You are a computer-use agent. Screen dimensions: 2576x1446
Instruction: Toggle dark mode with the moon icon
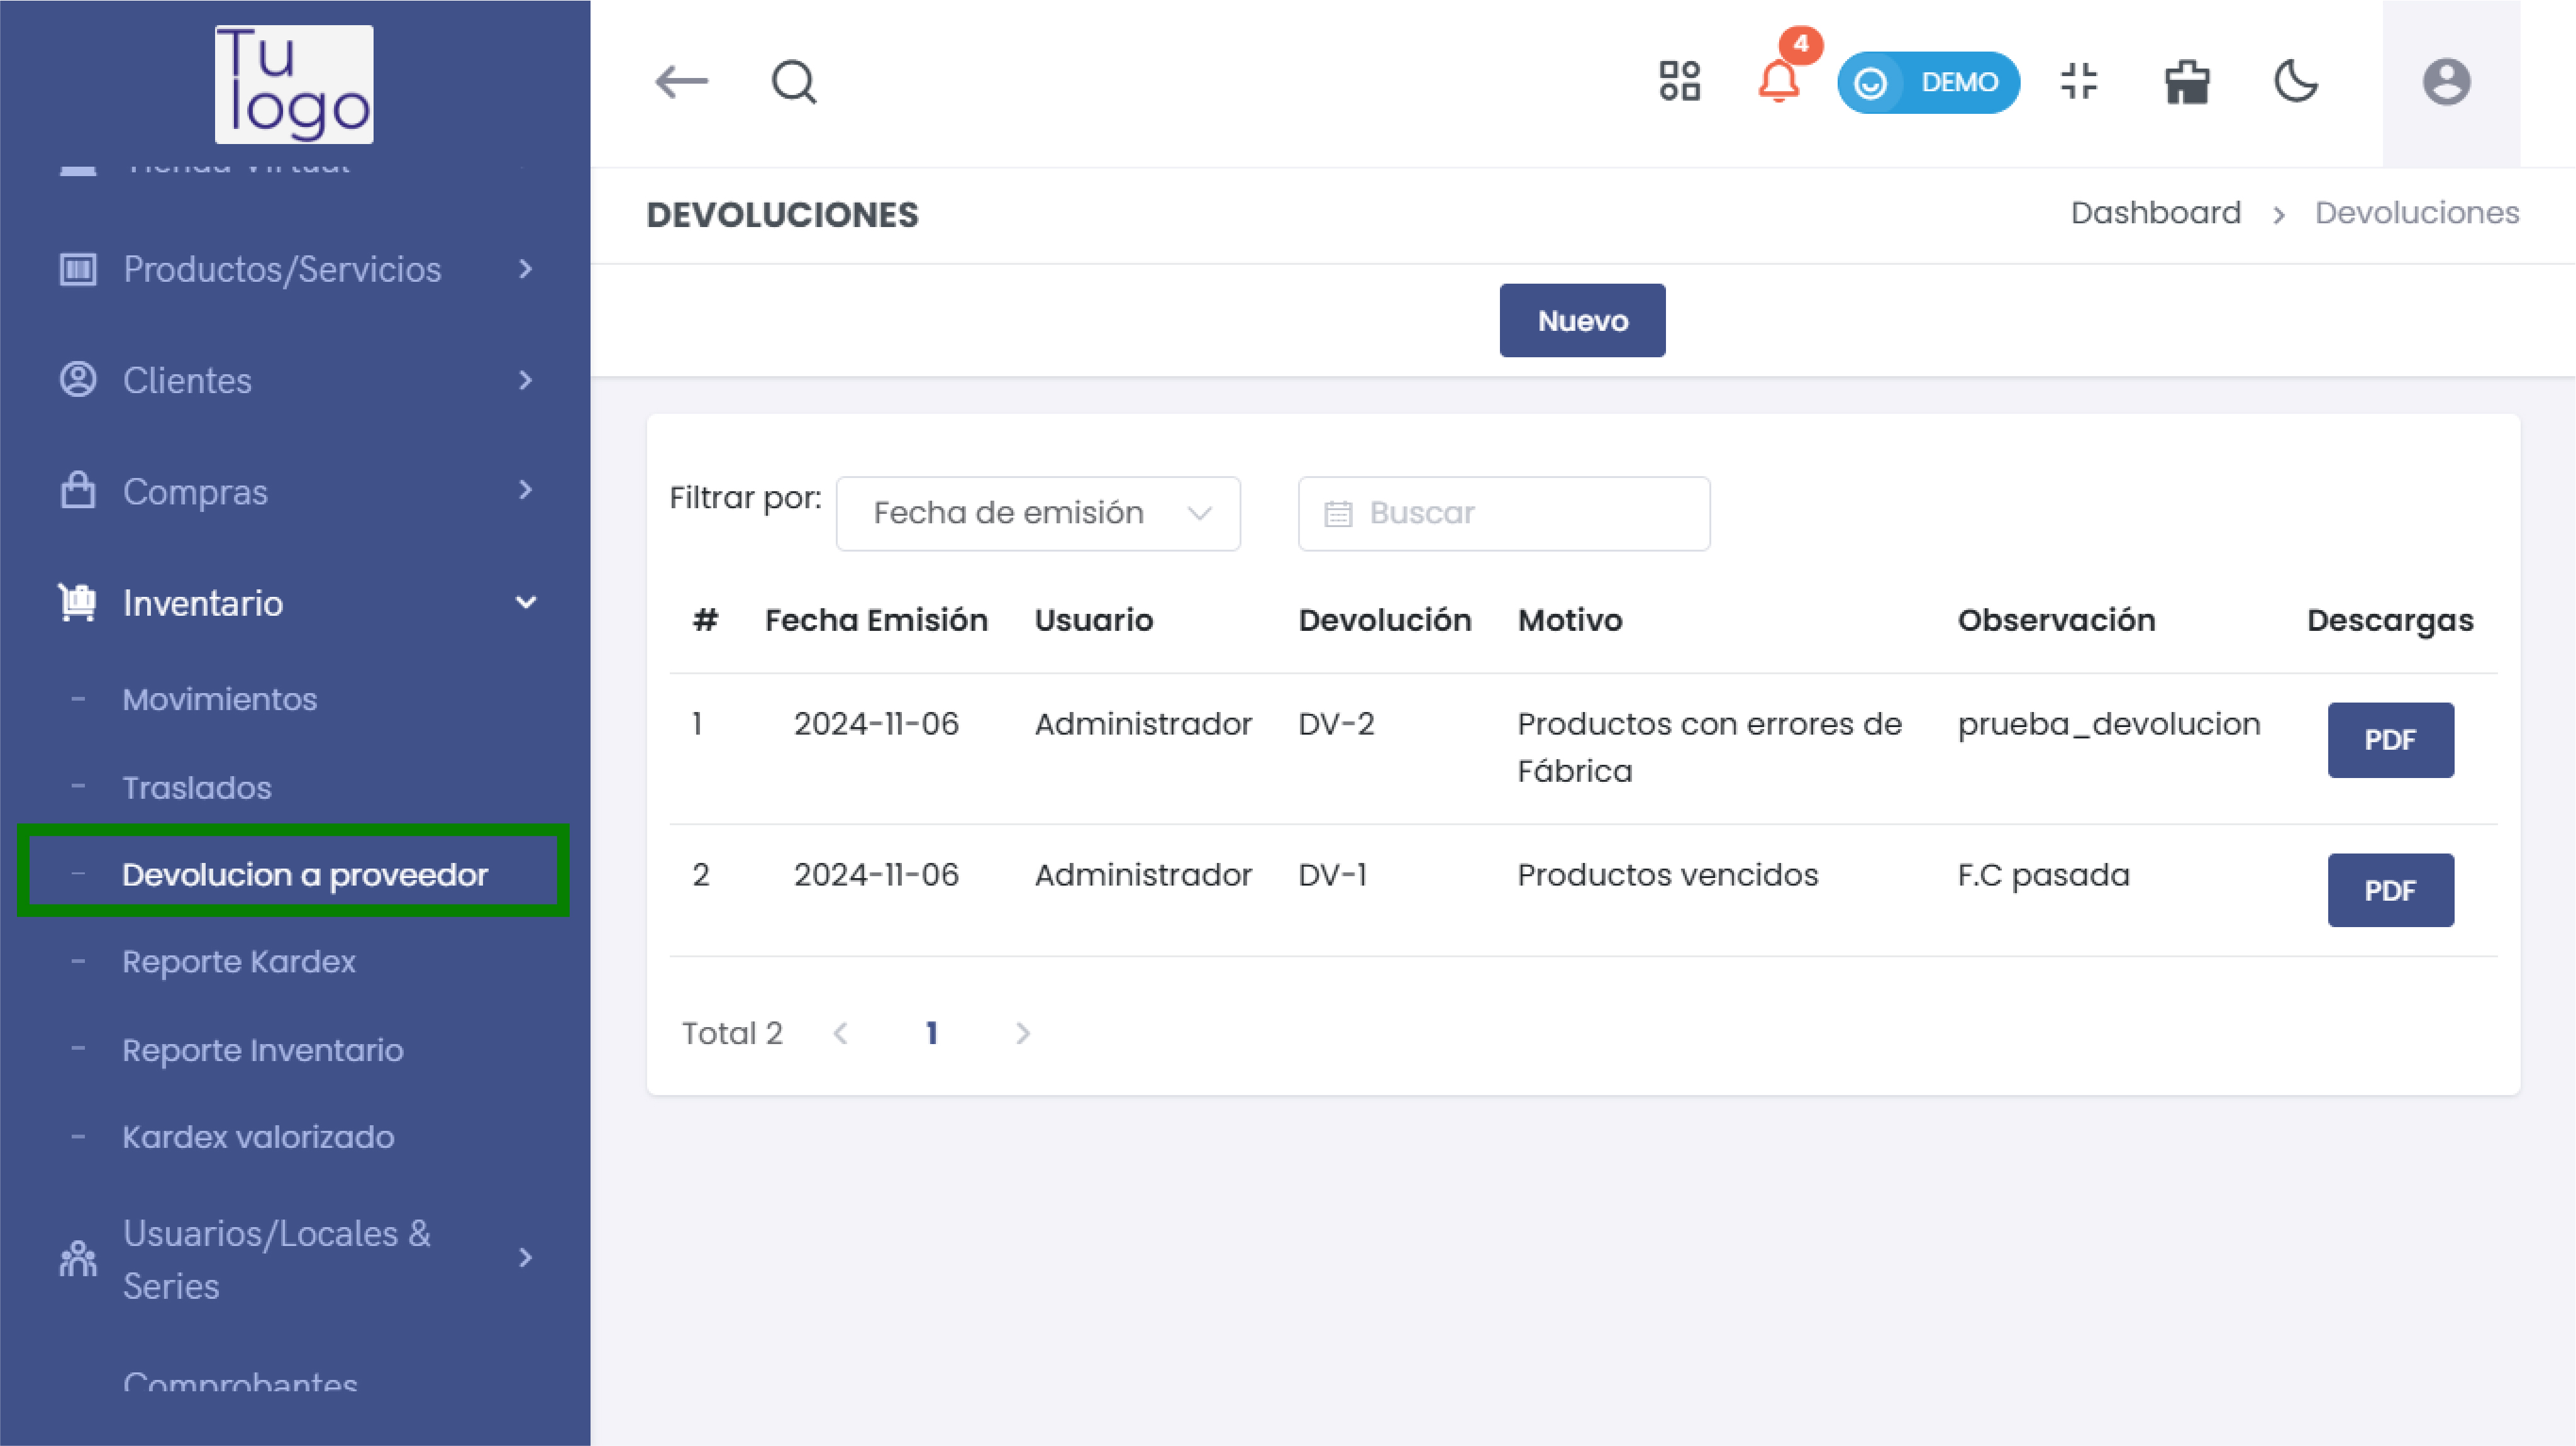(x=2296, y=82)
